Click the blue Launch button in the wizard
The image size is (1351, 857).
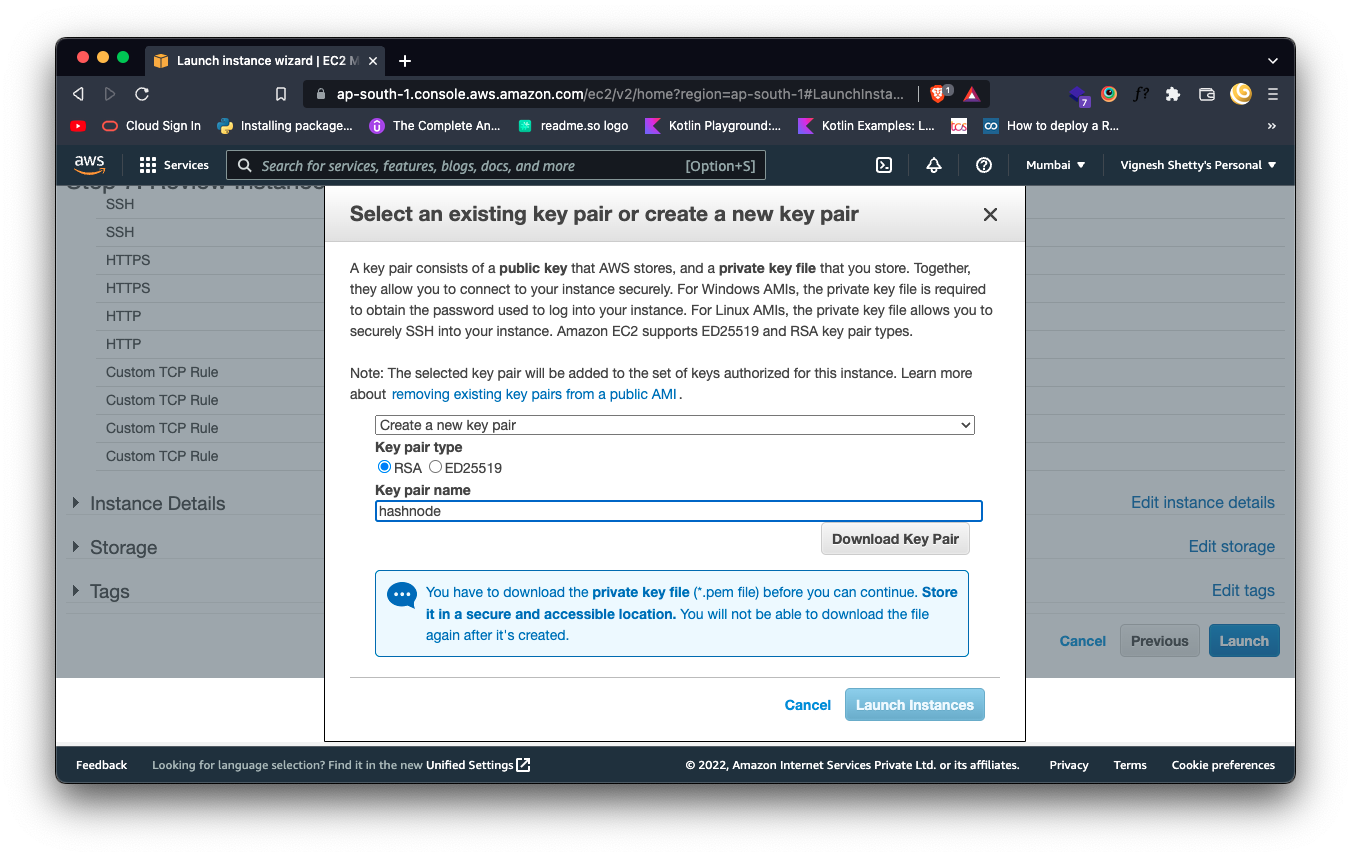[1244, 641]
